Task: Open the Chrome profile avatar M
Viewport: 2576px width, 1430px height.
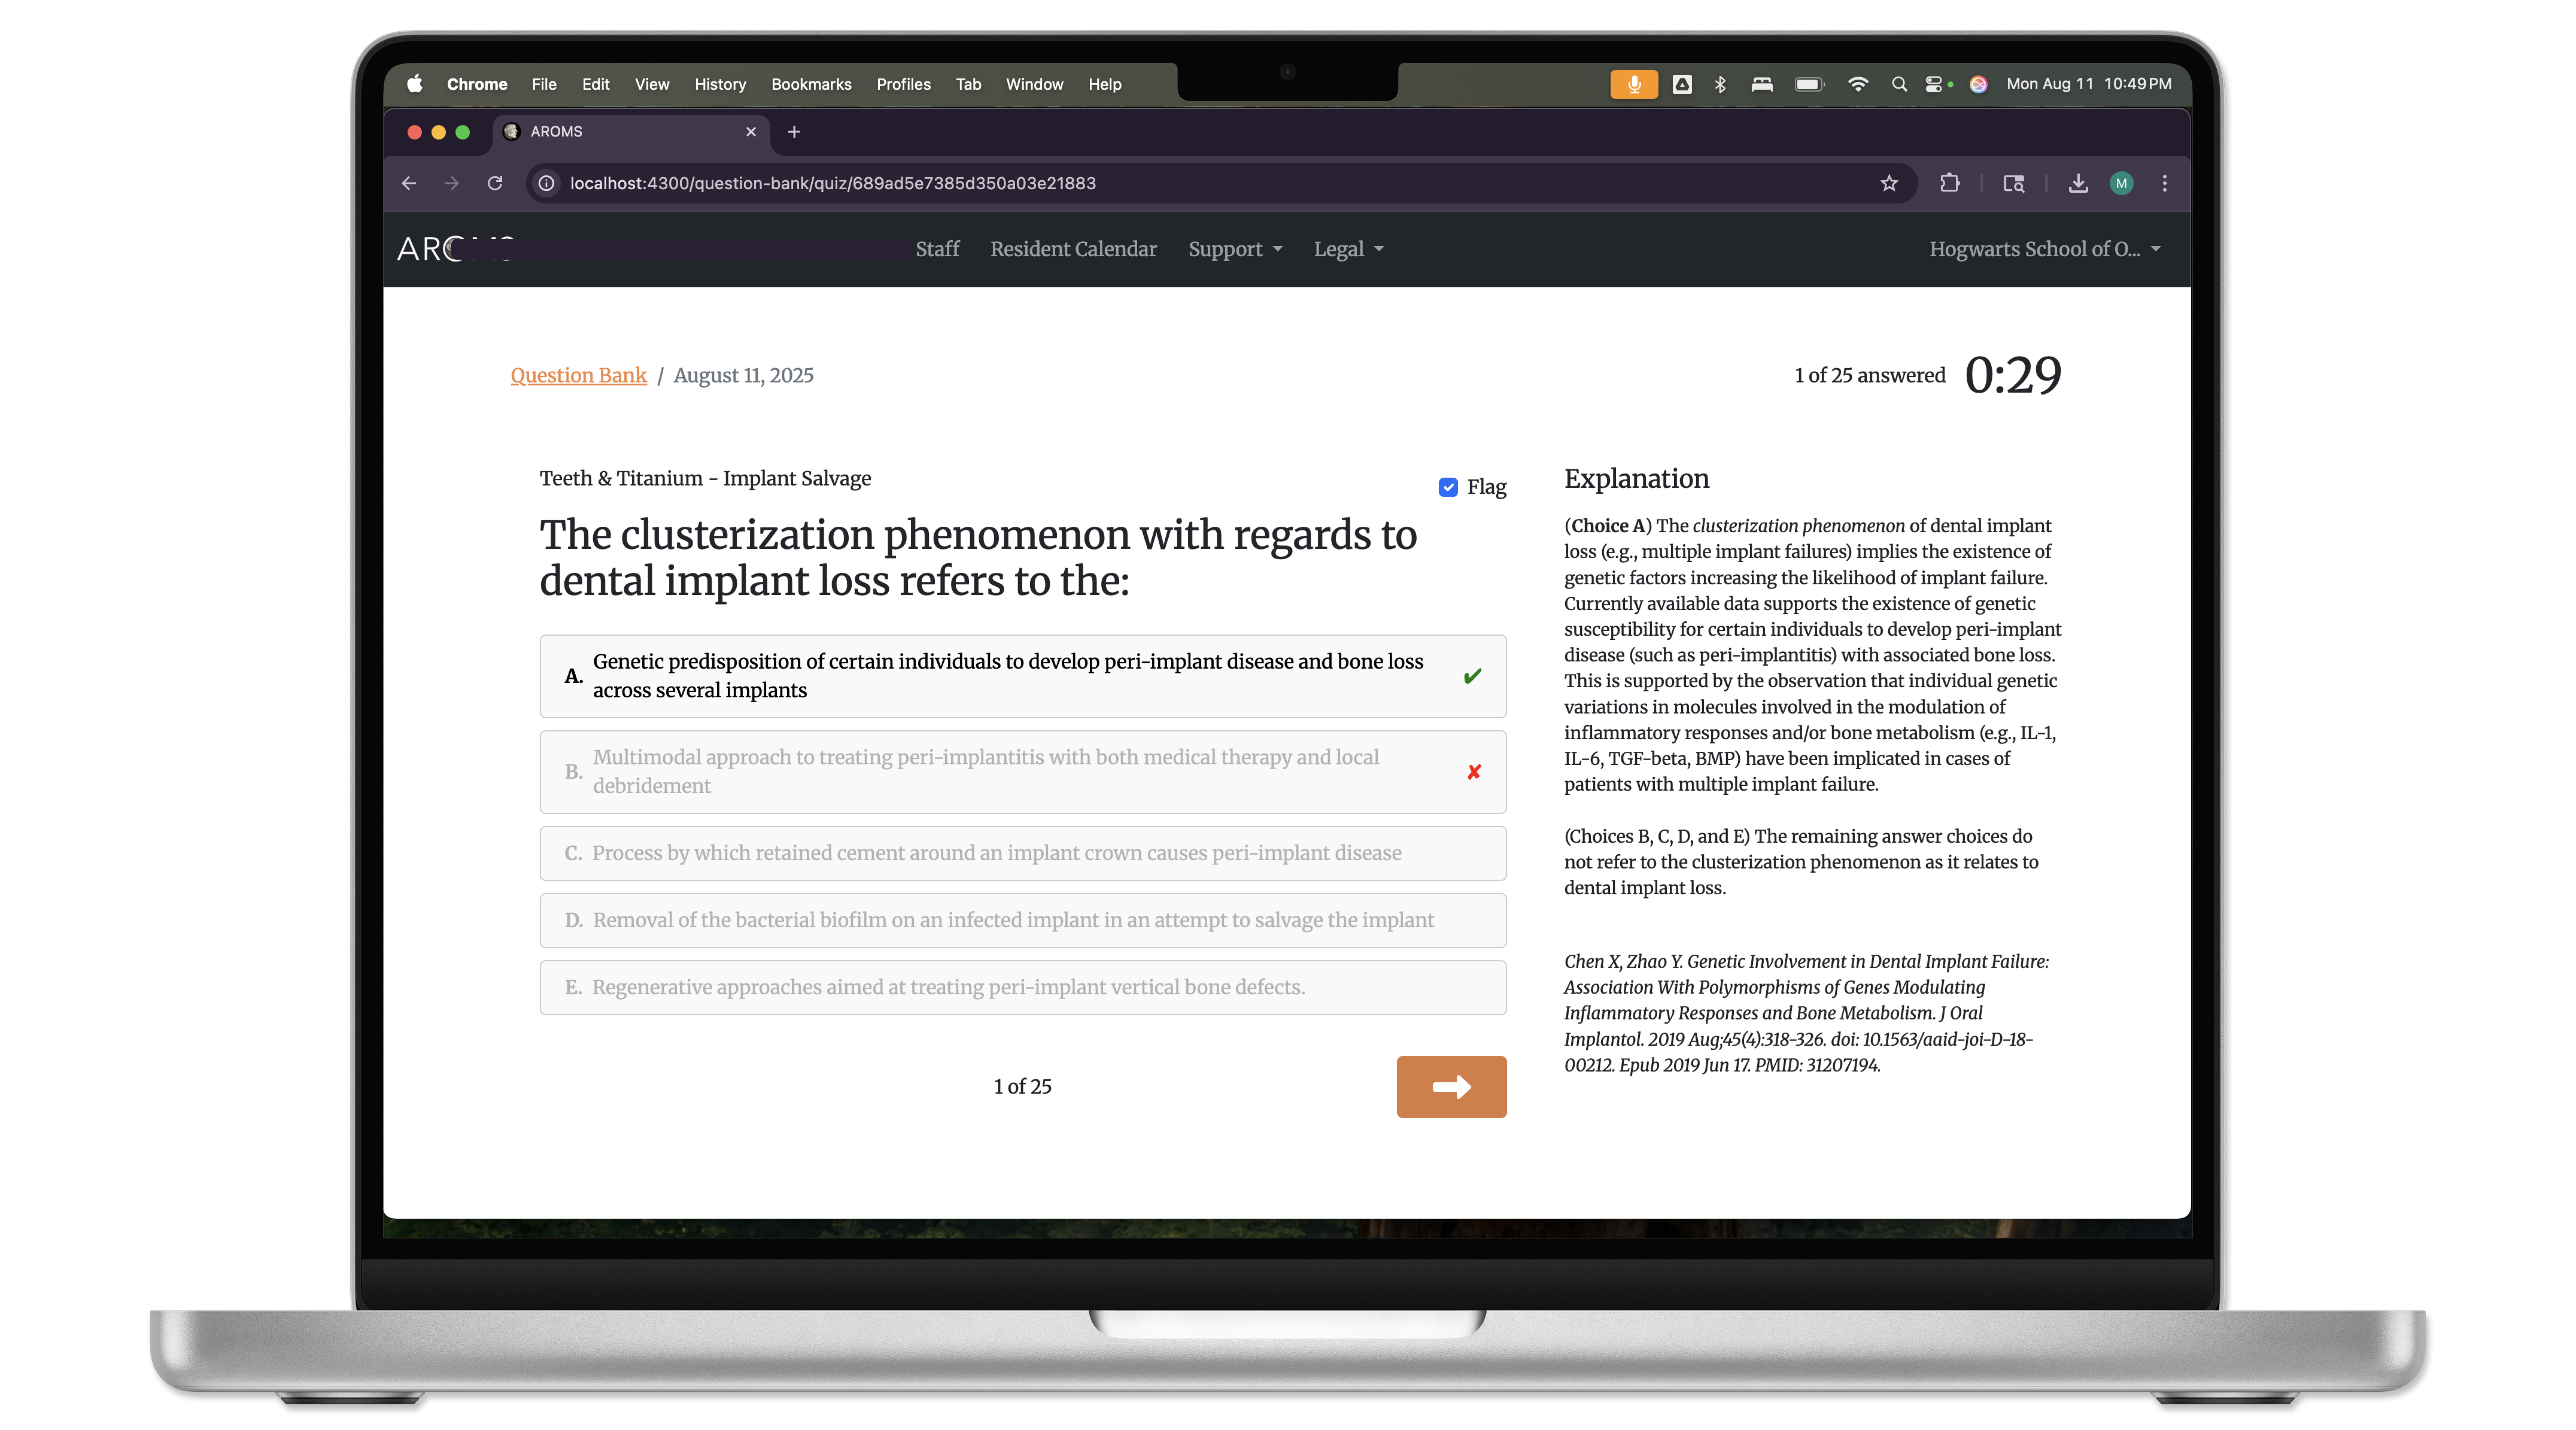Action: click(x=2121, y=183)
